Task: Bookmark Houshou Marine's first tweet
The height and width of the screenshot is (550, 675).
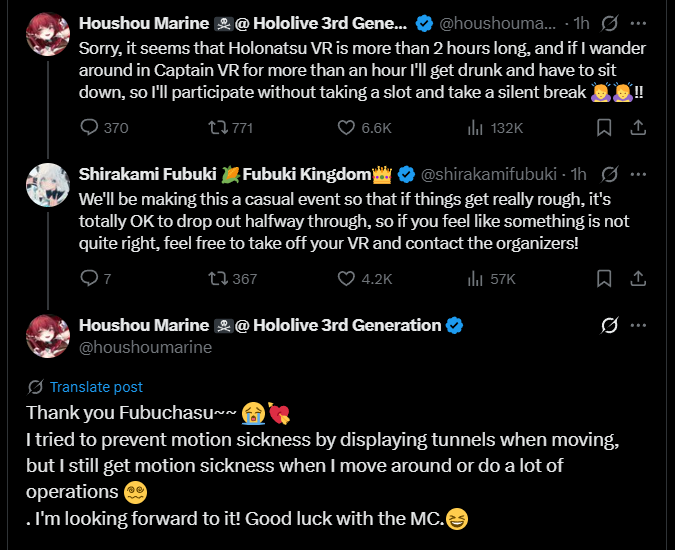Action: pyautogui.click(x=604, y=128)
